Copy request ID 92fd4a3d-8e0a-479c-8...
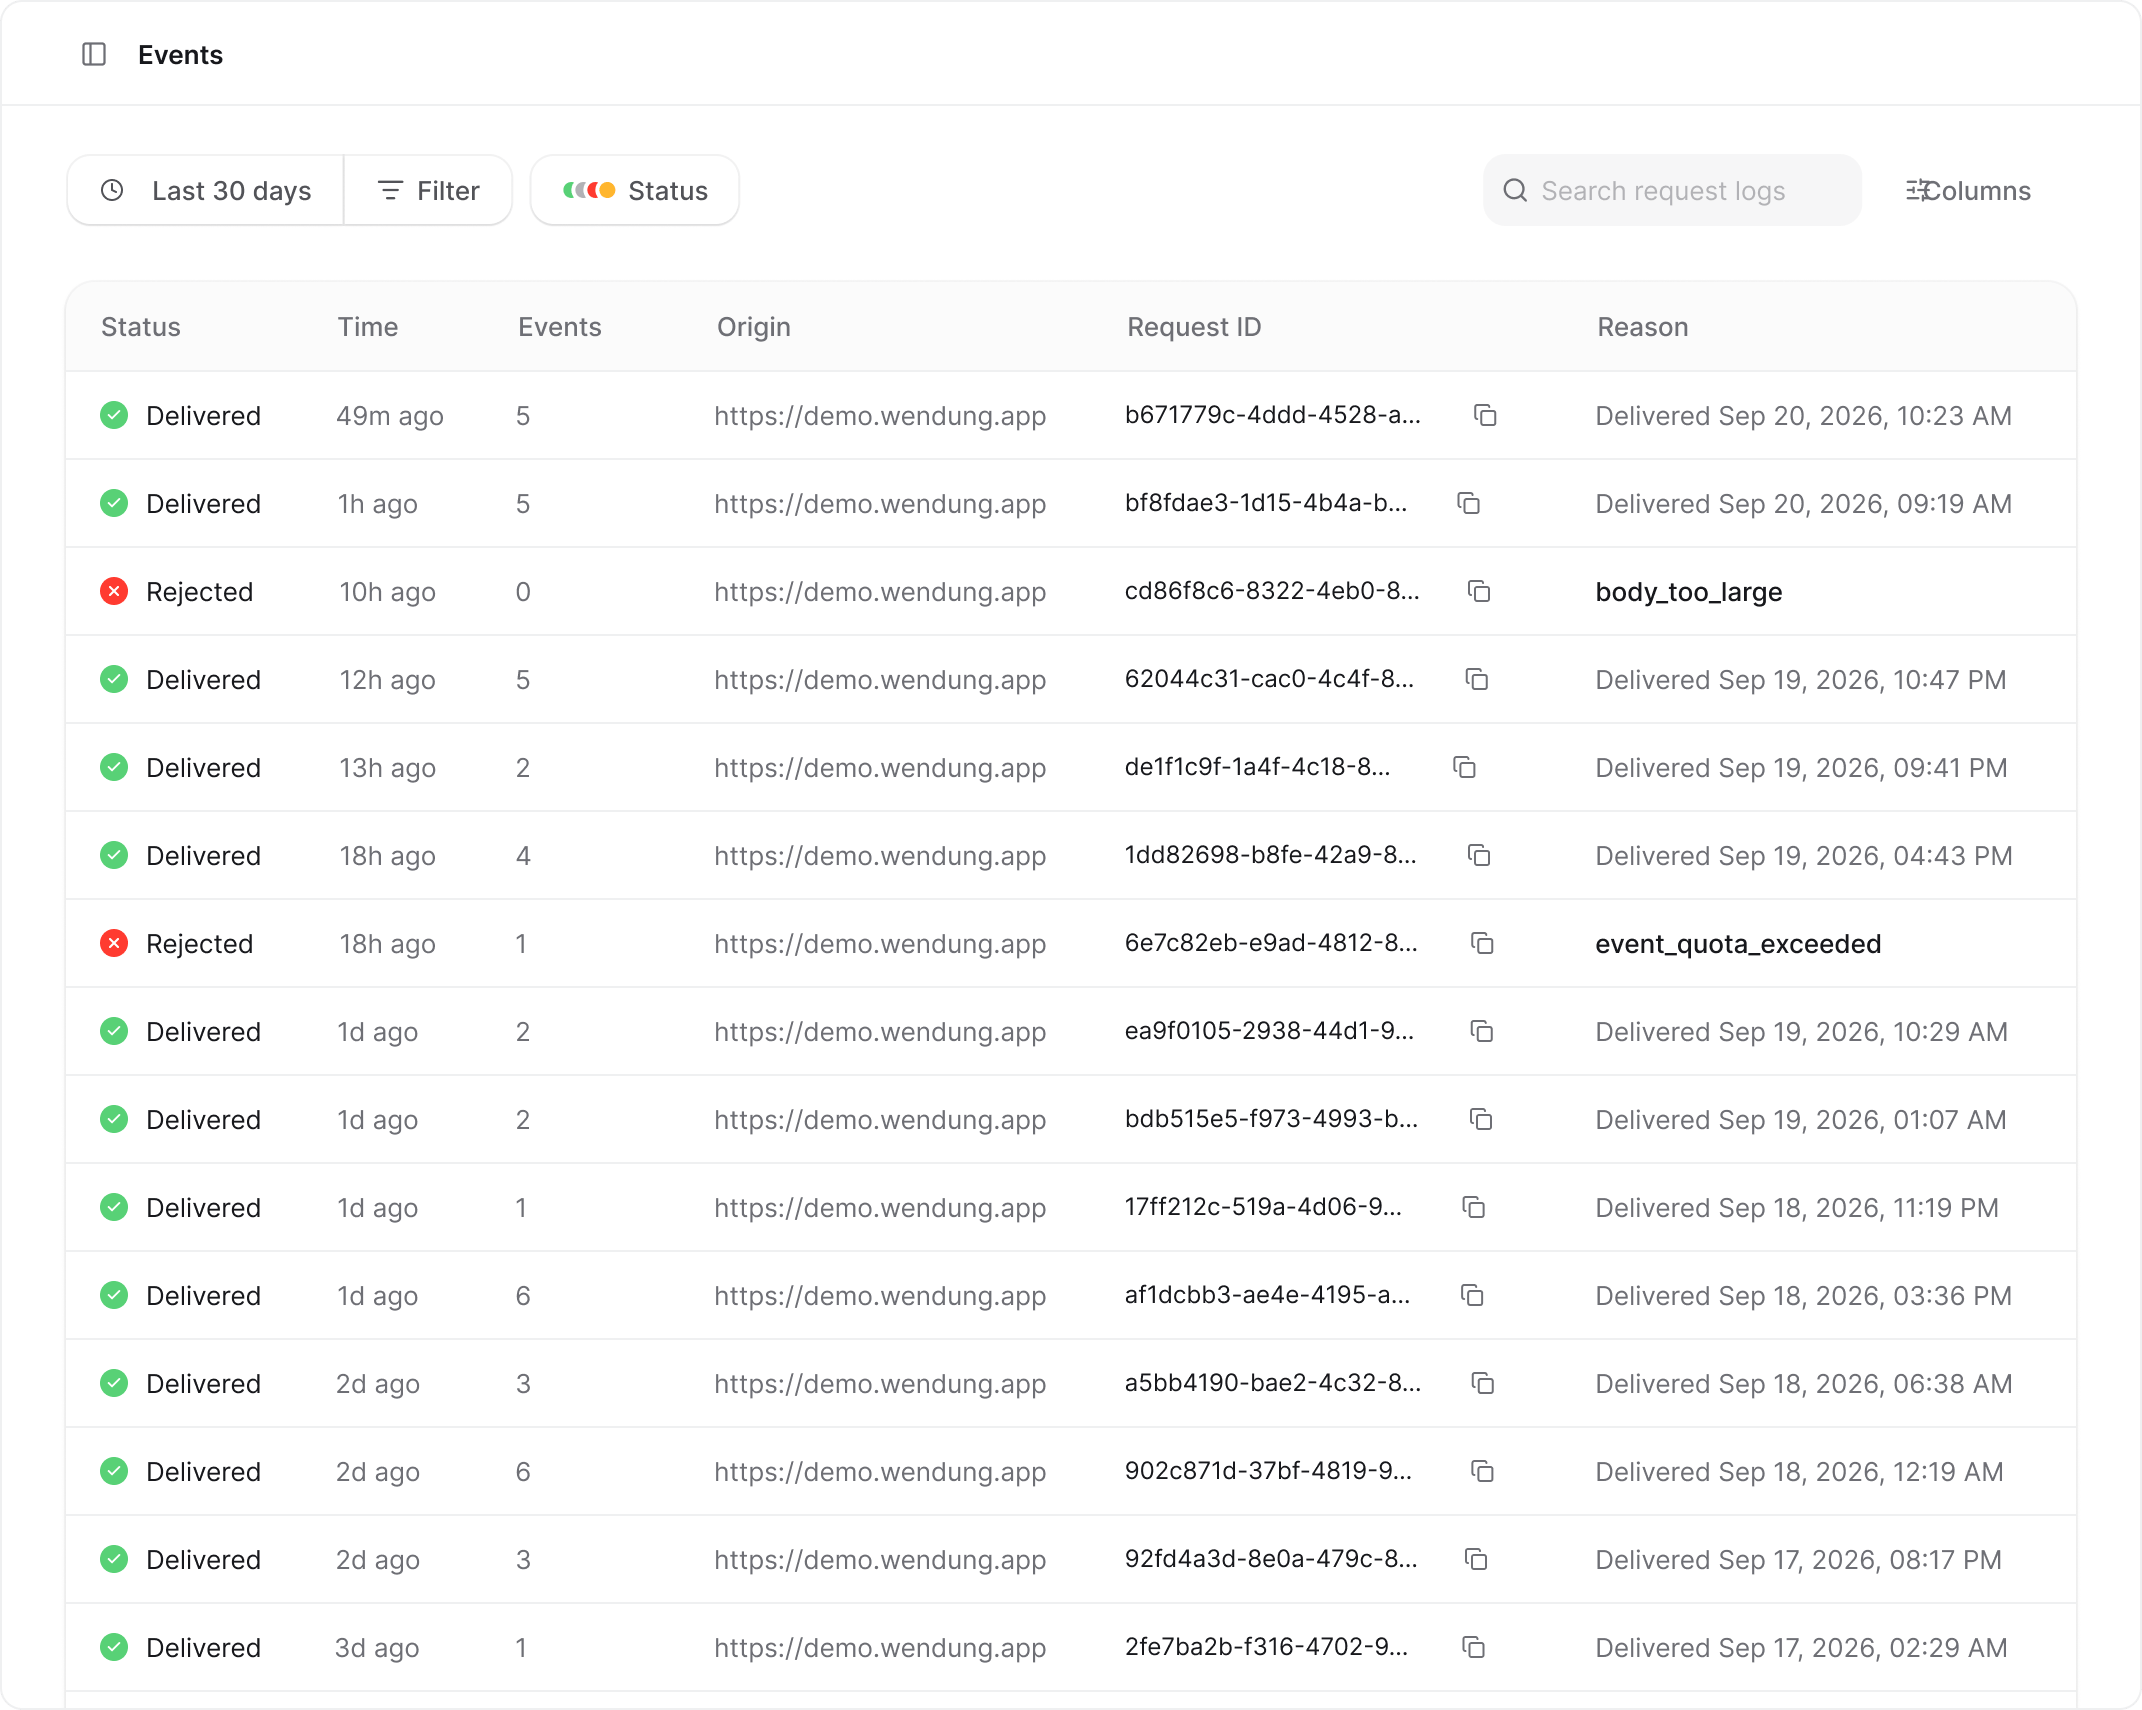 click(1477, 1559)
